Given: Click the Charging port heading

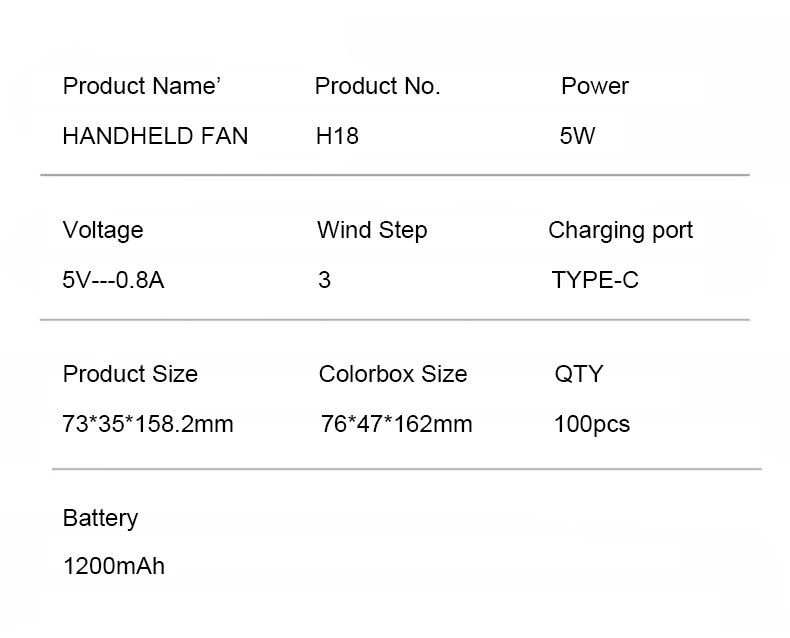Looking at the screenshot, I should (620, 230).
